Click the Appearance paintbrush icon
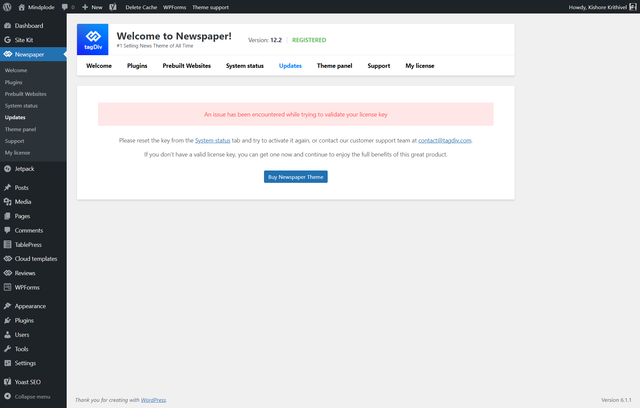This screenshot has width=640, height=408. point(7,306)
